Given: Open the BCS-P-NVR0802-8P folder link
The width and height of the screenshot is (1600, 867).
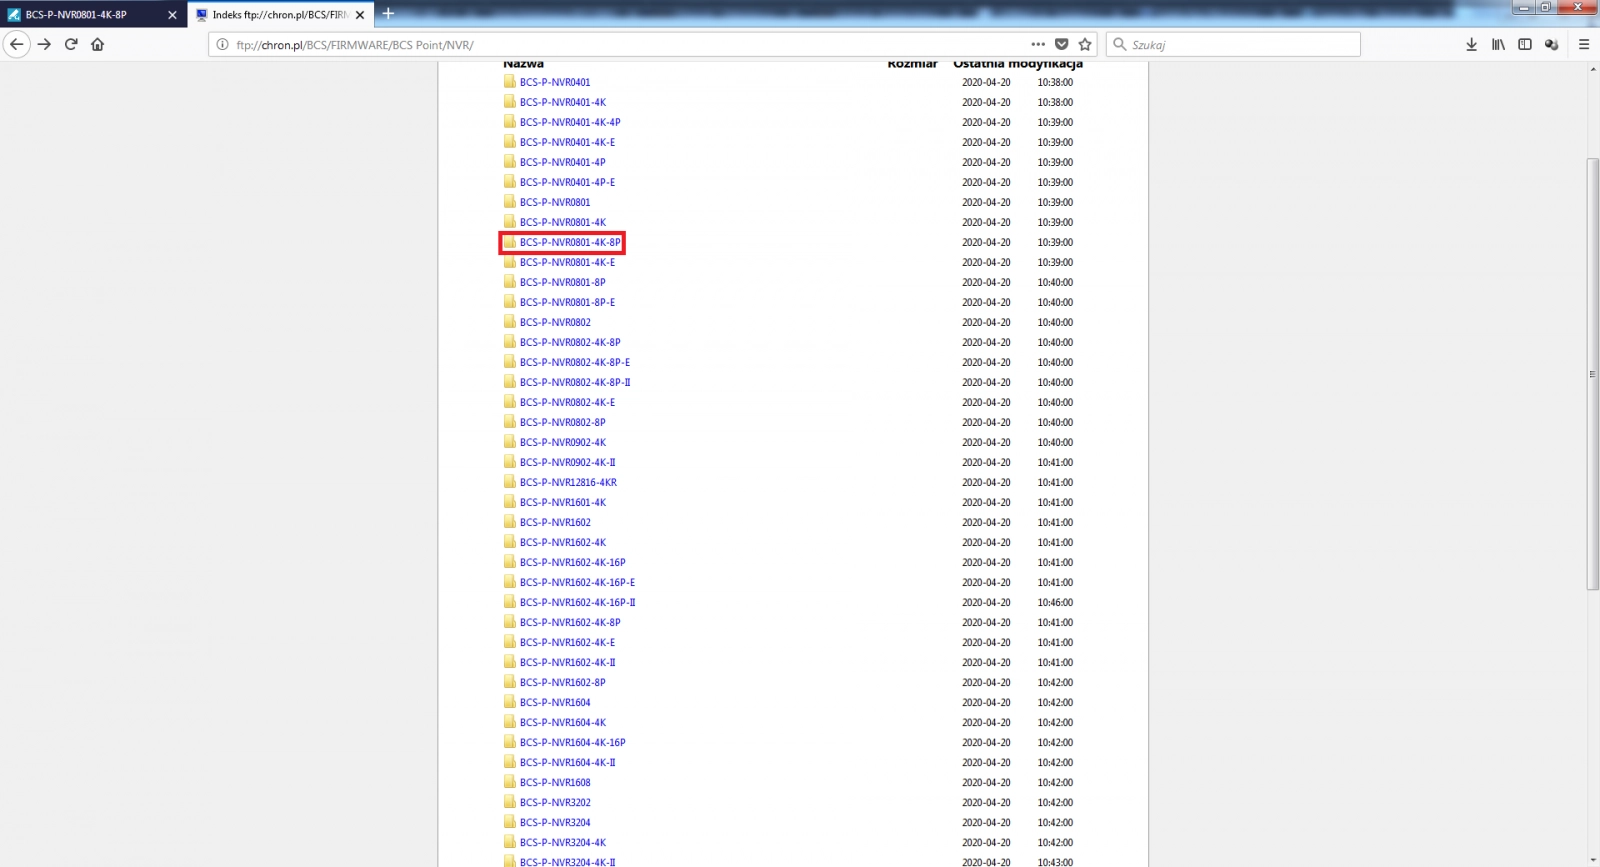Looking at the screenshot, I should 563,422.
